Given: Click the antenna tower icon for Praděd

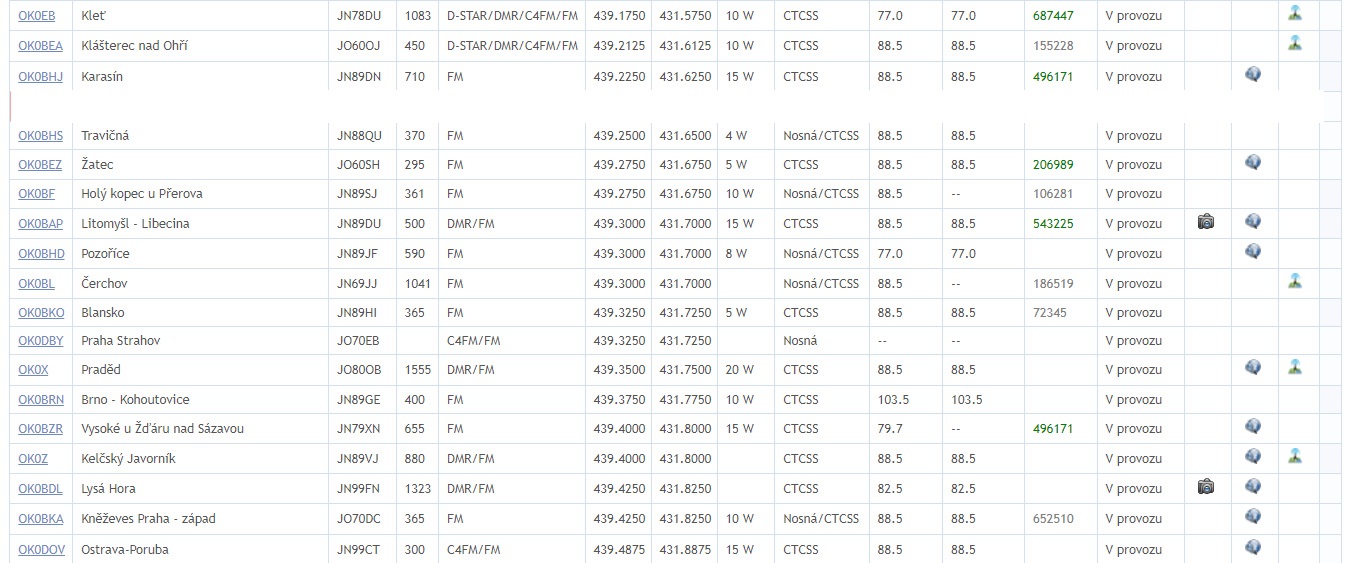Looking at the screenshot, I should [1295, 368].
